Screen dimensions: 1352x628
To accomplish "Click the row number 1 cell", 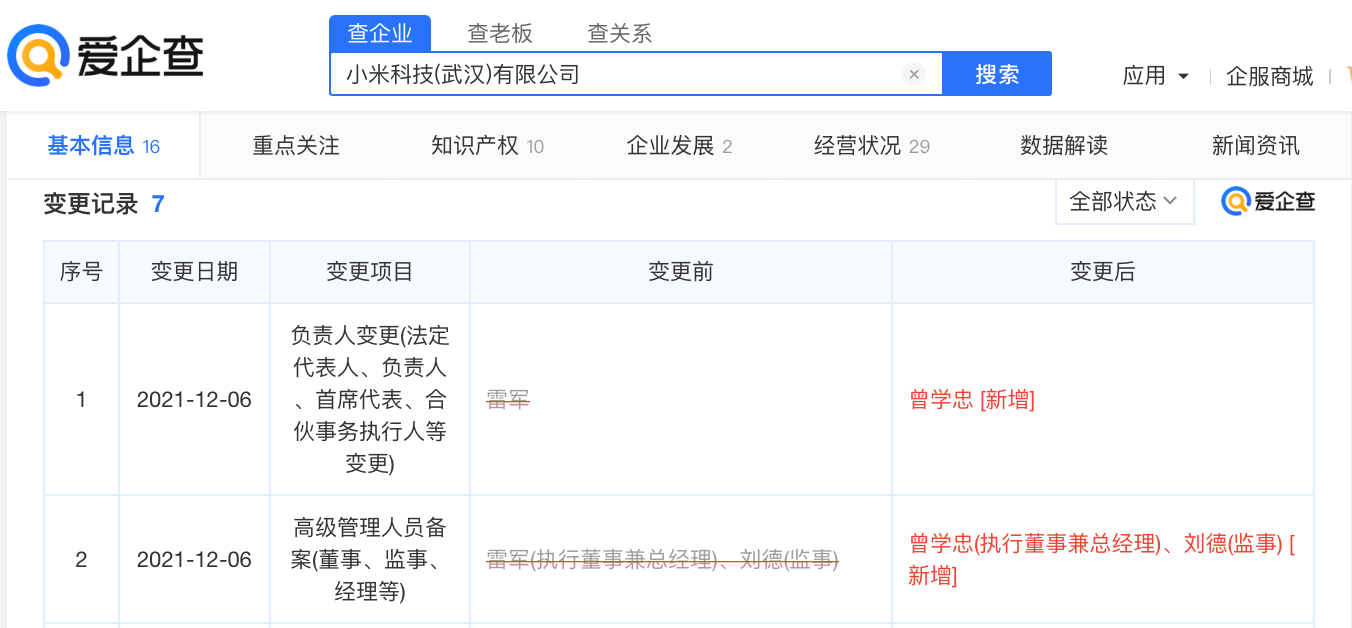I will [81, 400].
